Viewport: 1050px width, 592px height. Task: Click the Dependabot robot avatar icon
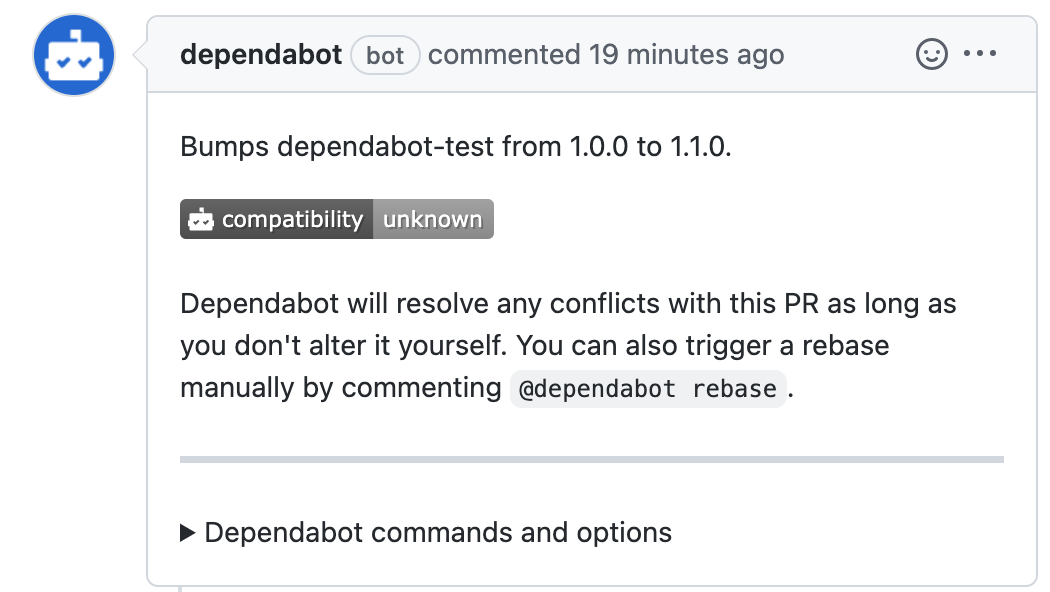pos(72,55)
